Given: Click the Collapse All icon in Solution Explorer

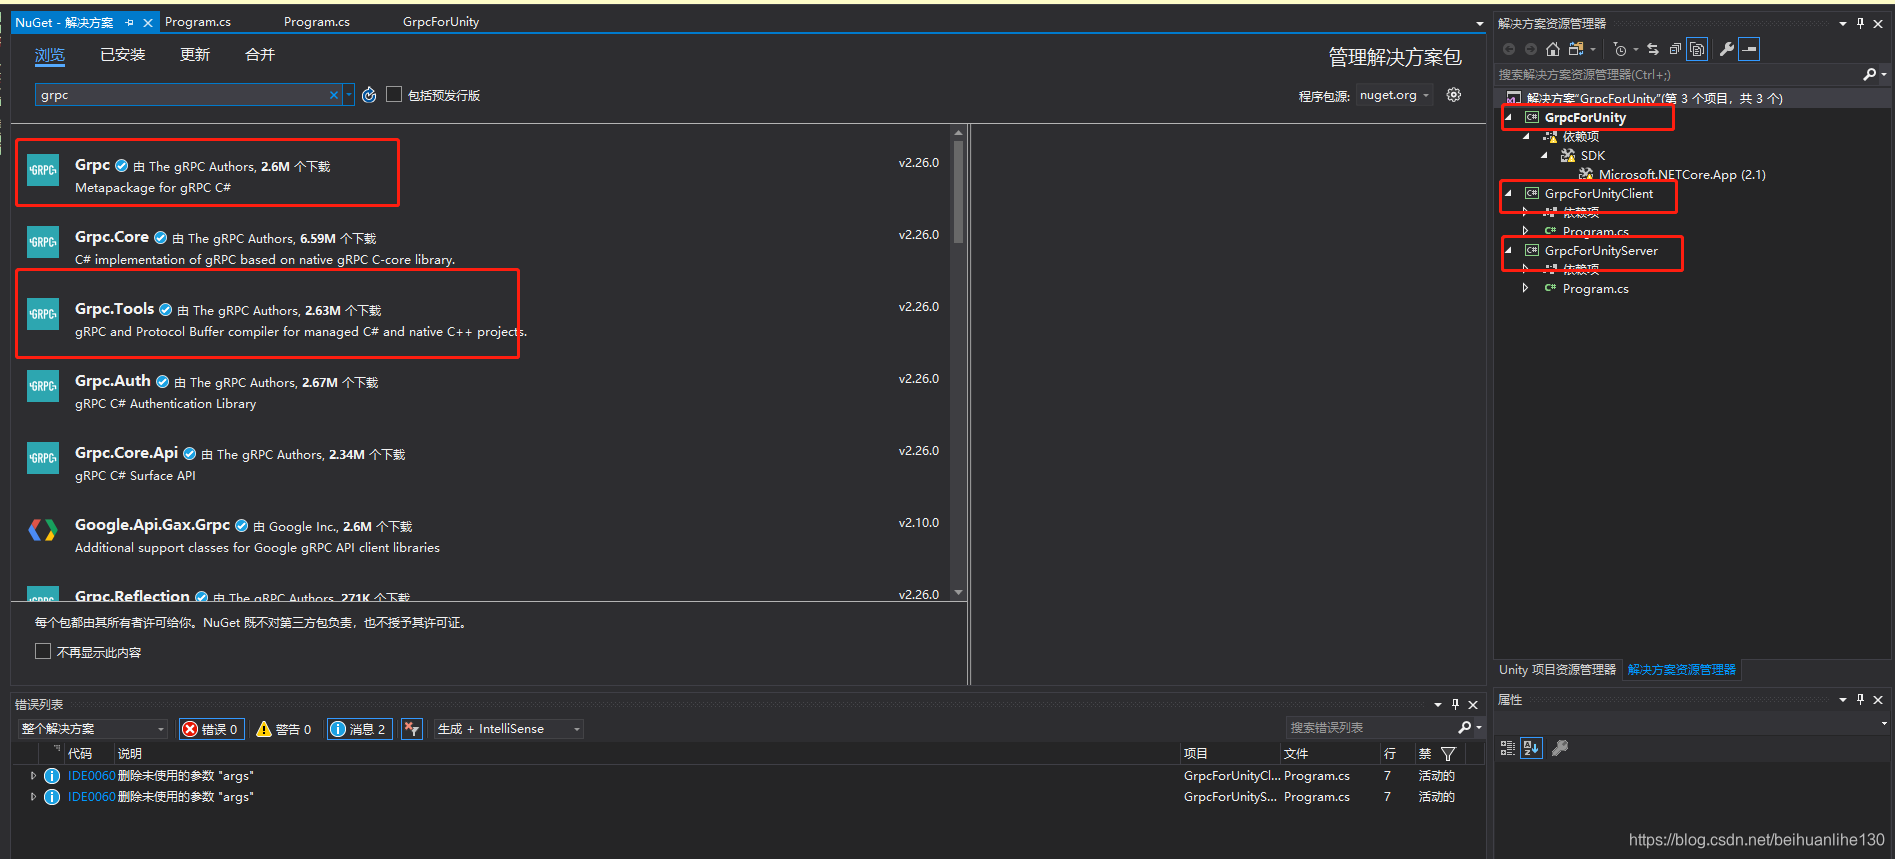Looking at the screenshot, I should tap(1675, 49).
